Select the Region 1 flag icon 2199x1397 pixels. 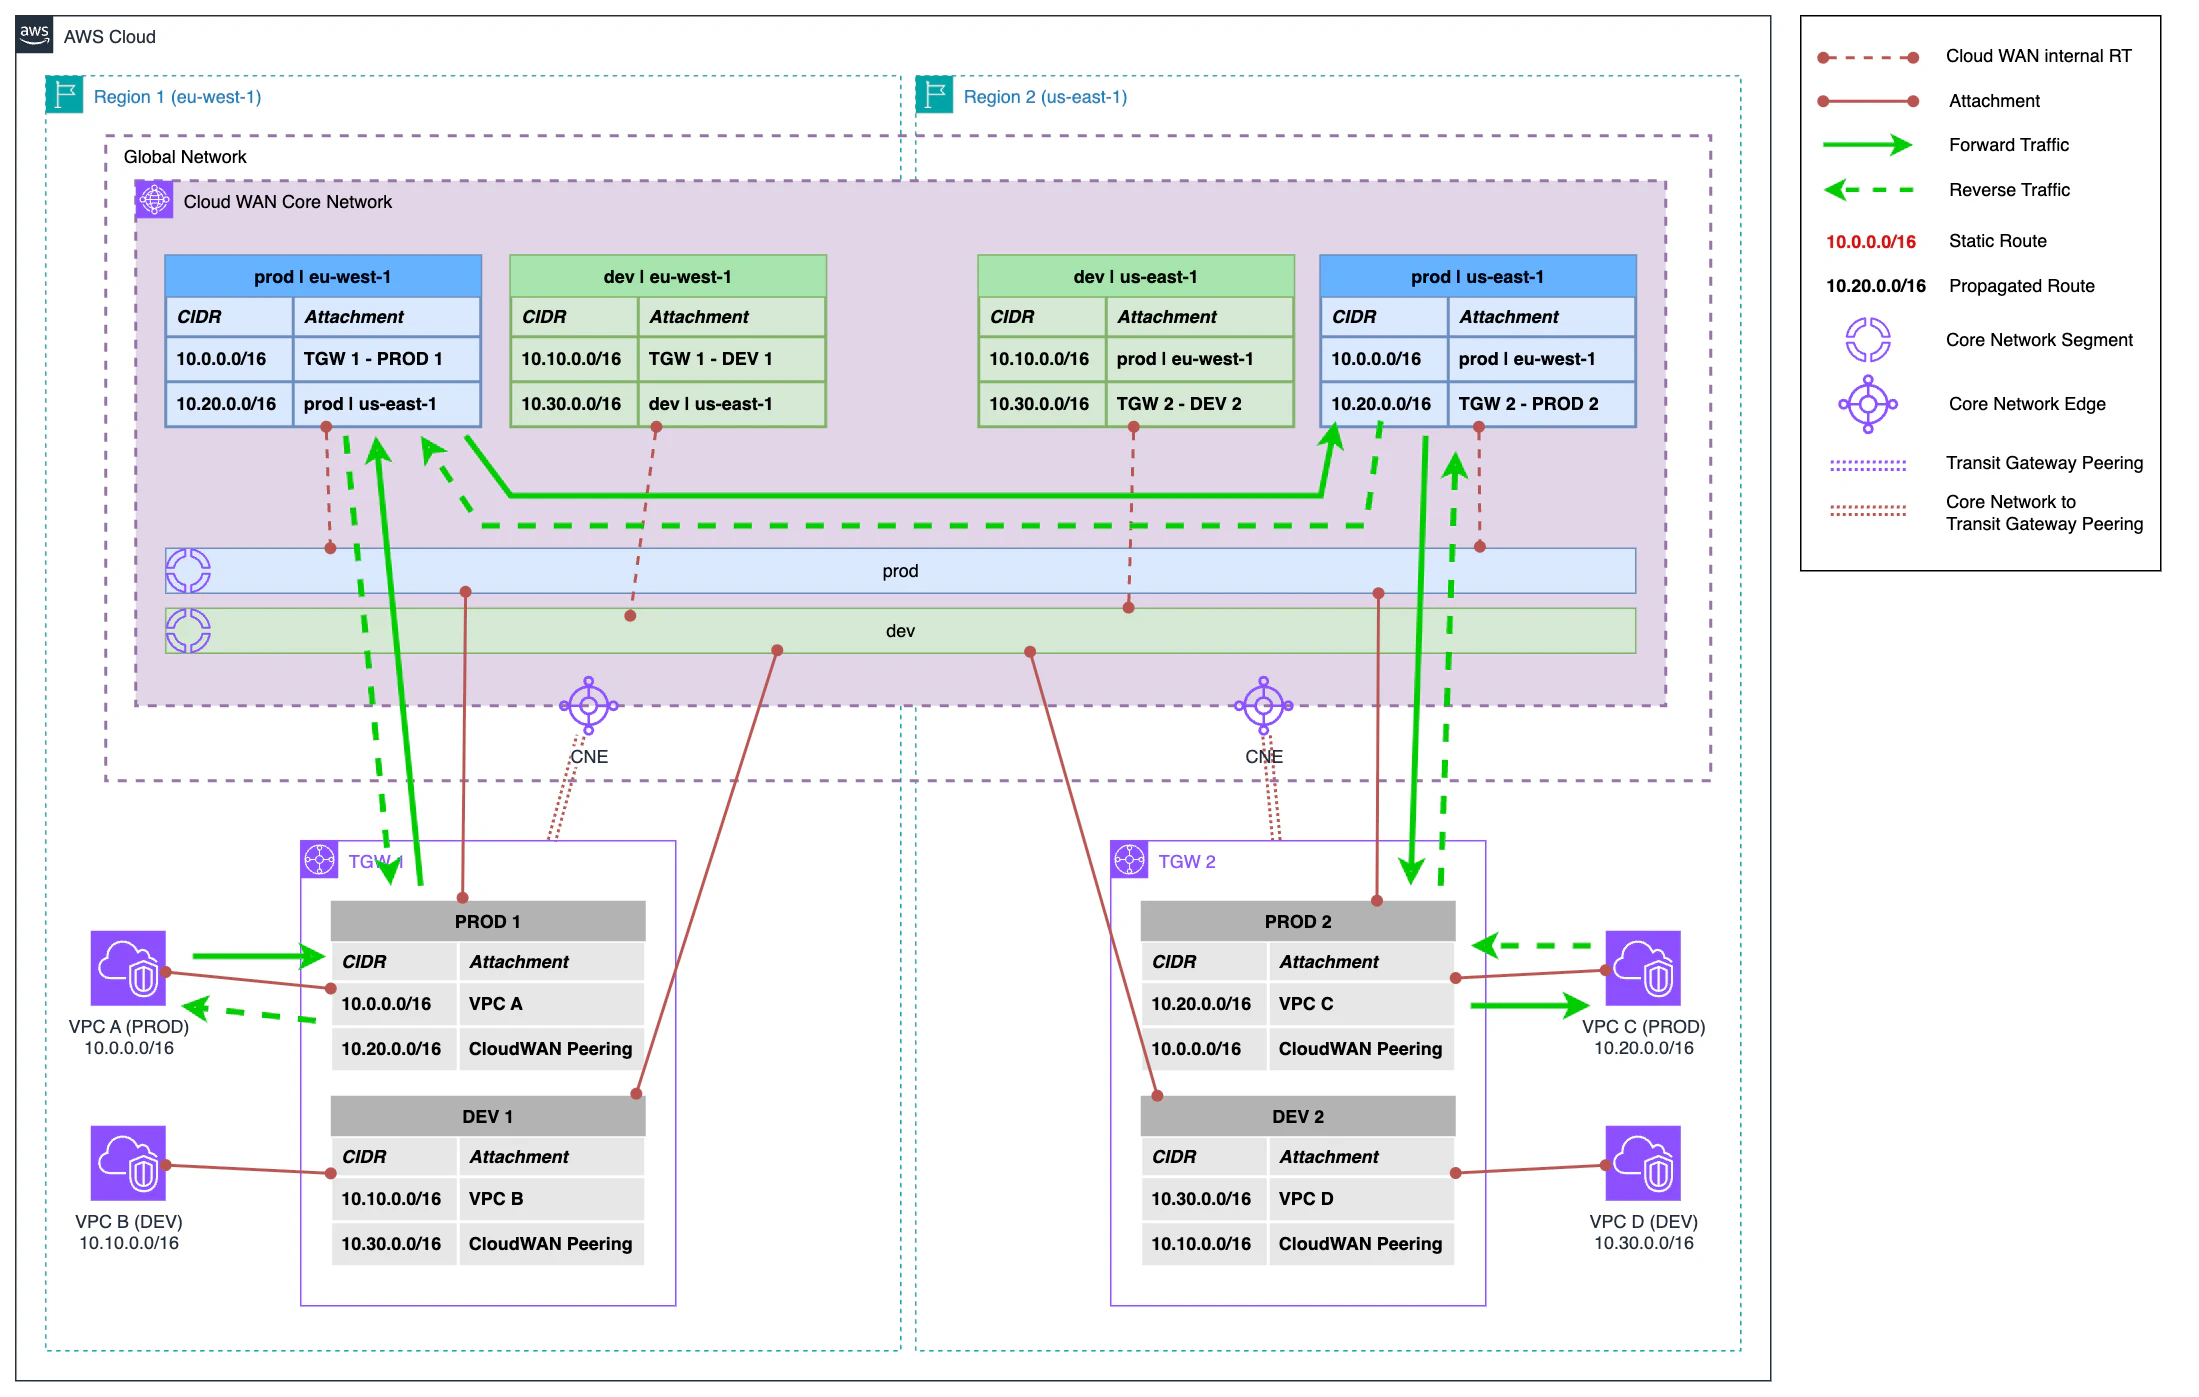pos(63,95)
